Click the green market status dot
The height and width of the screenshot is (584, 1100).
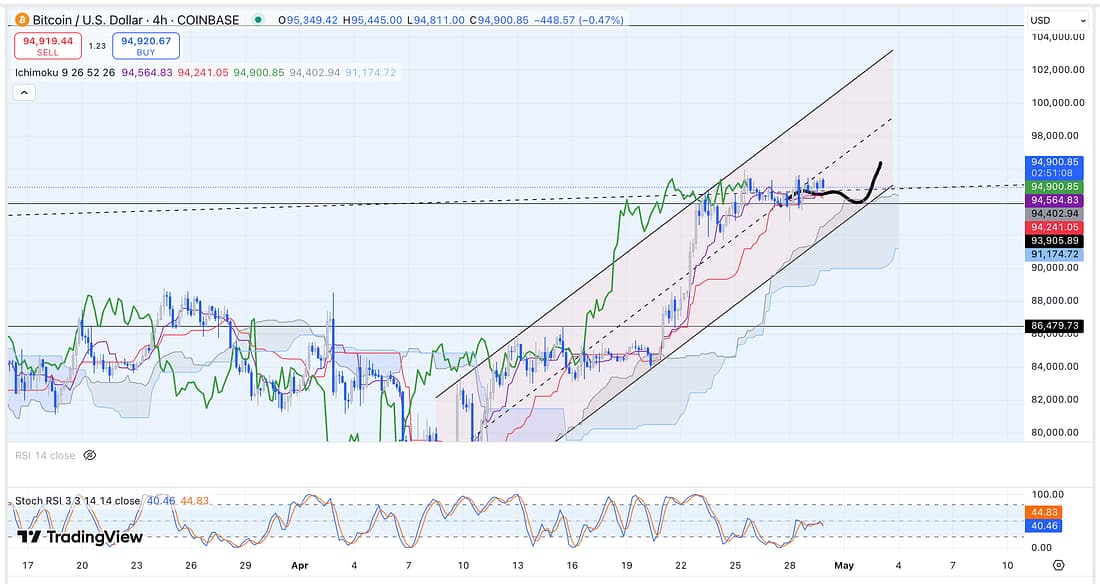coord(260,20)
